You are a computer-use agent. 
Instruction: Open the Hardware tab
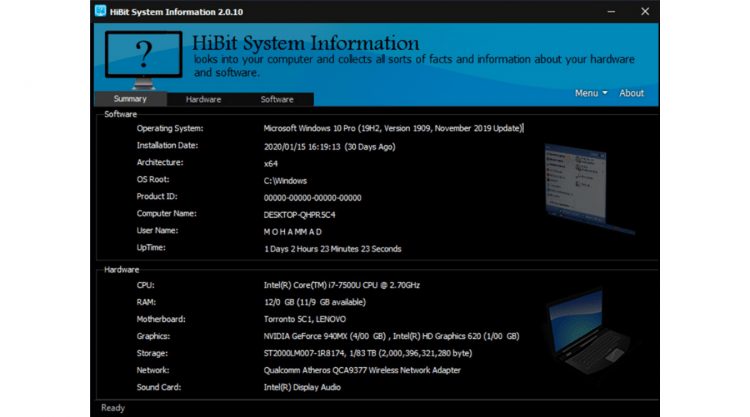point(203,99)
